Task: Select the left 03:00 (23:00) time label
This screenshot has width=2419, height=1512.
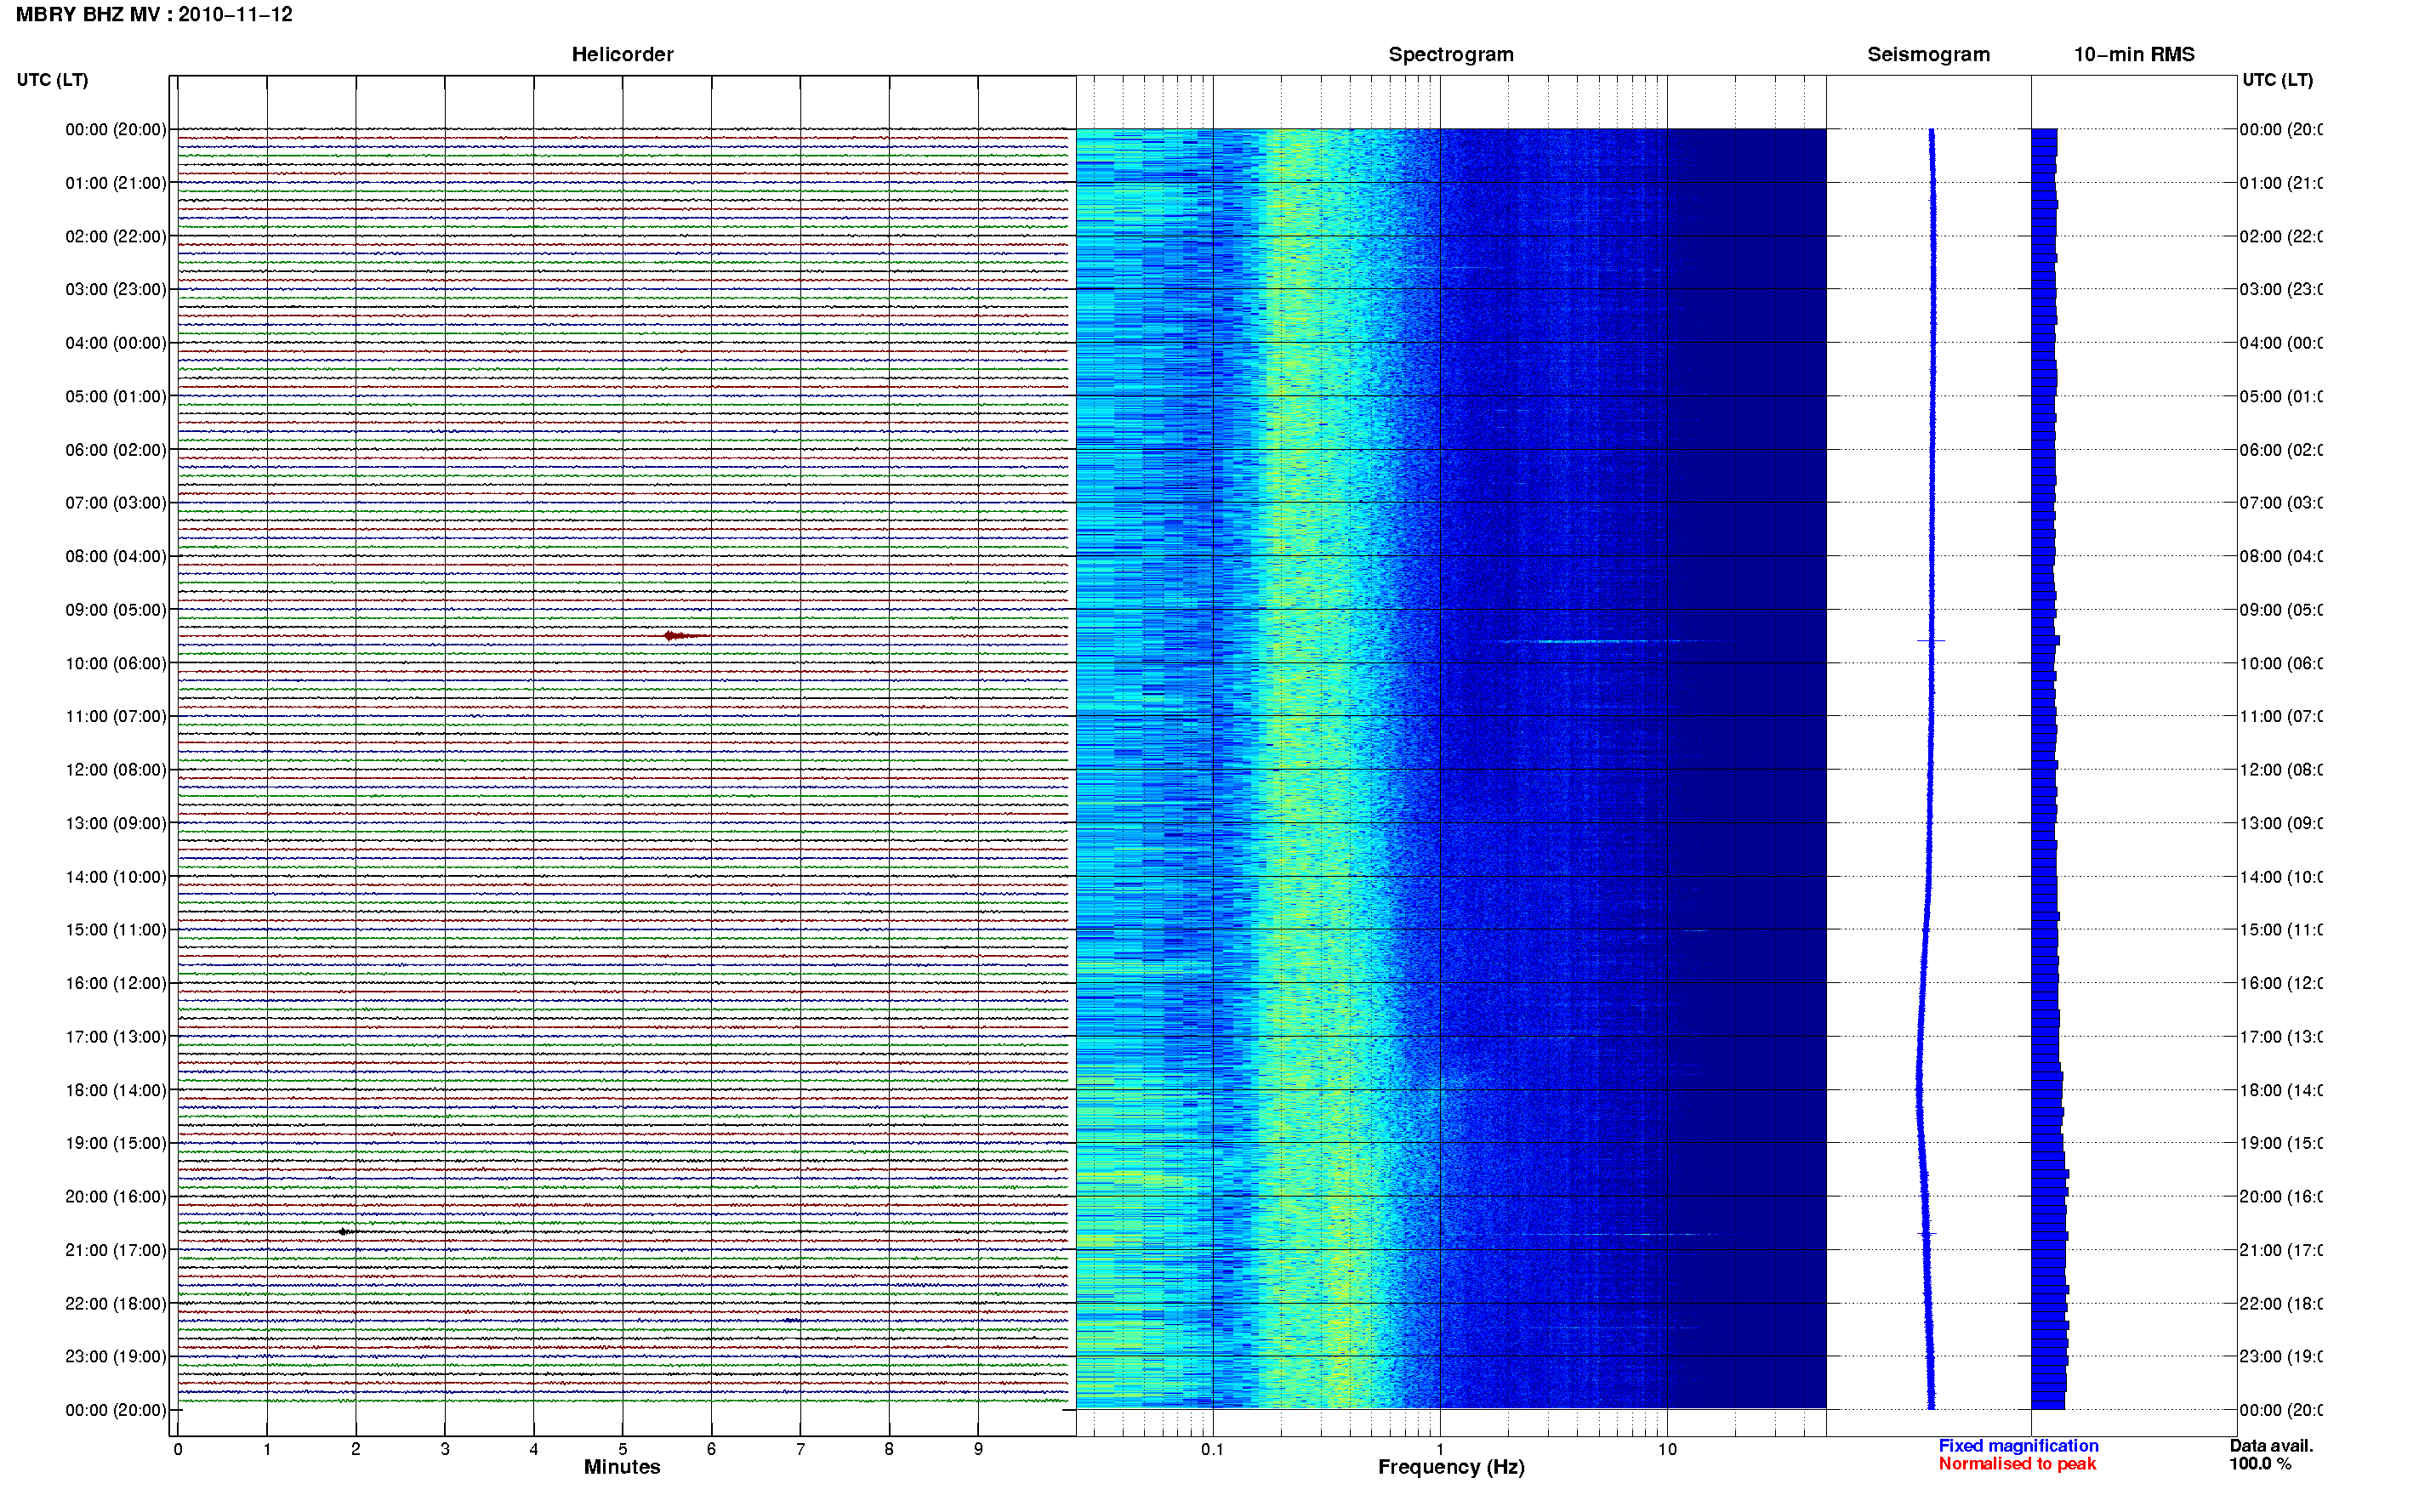Action: pos(116,290)
